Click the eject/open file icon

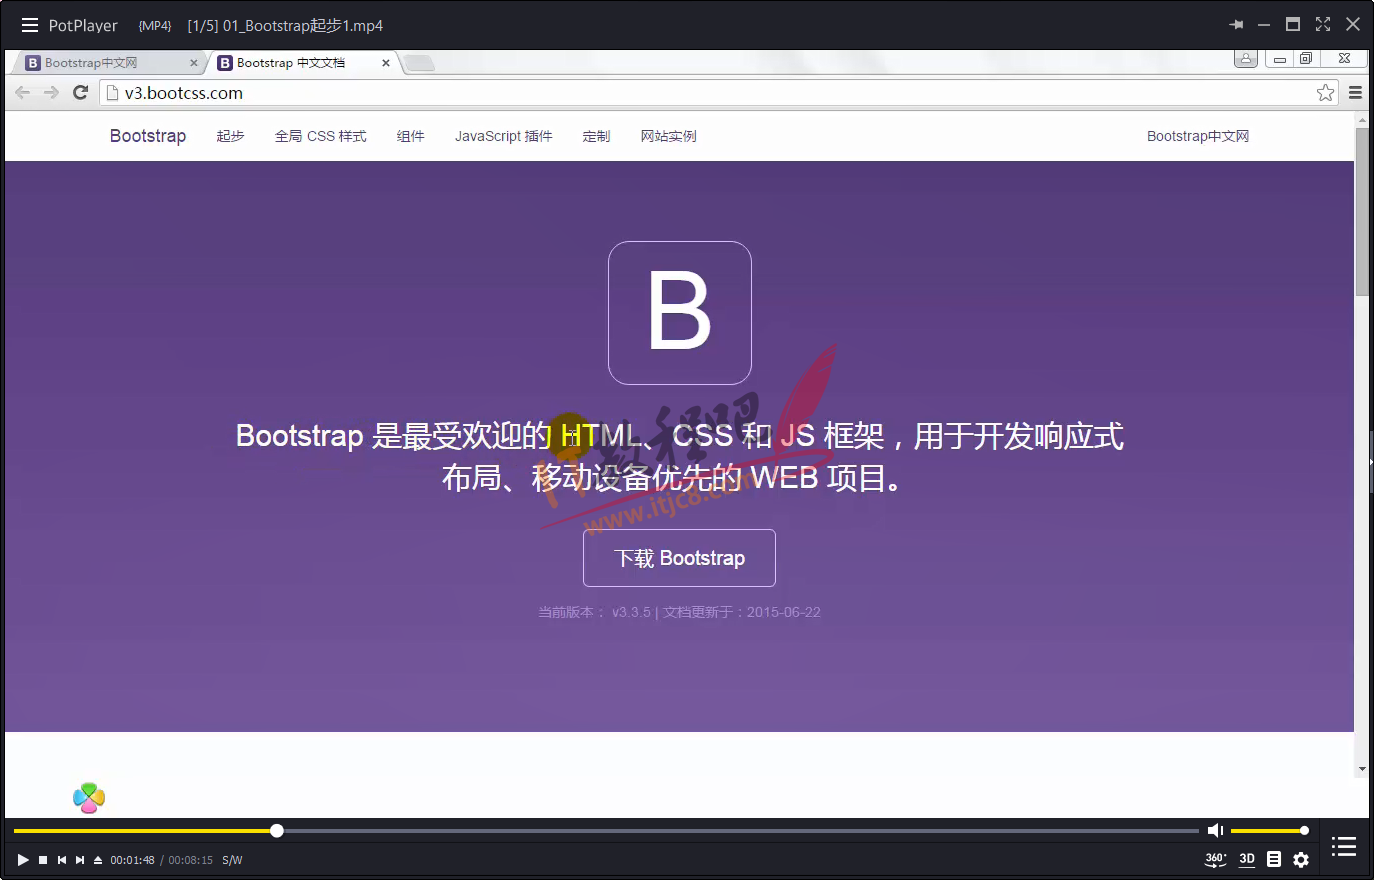pyautogui.click(x=98, y=860)
